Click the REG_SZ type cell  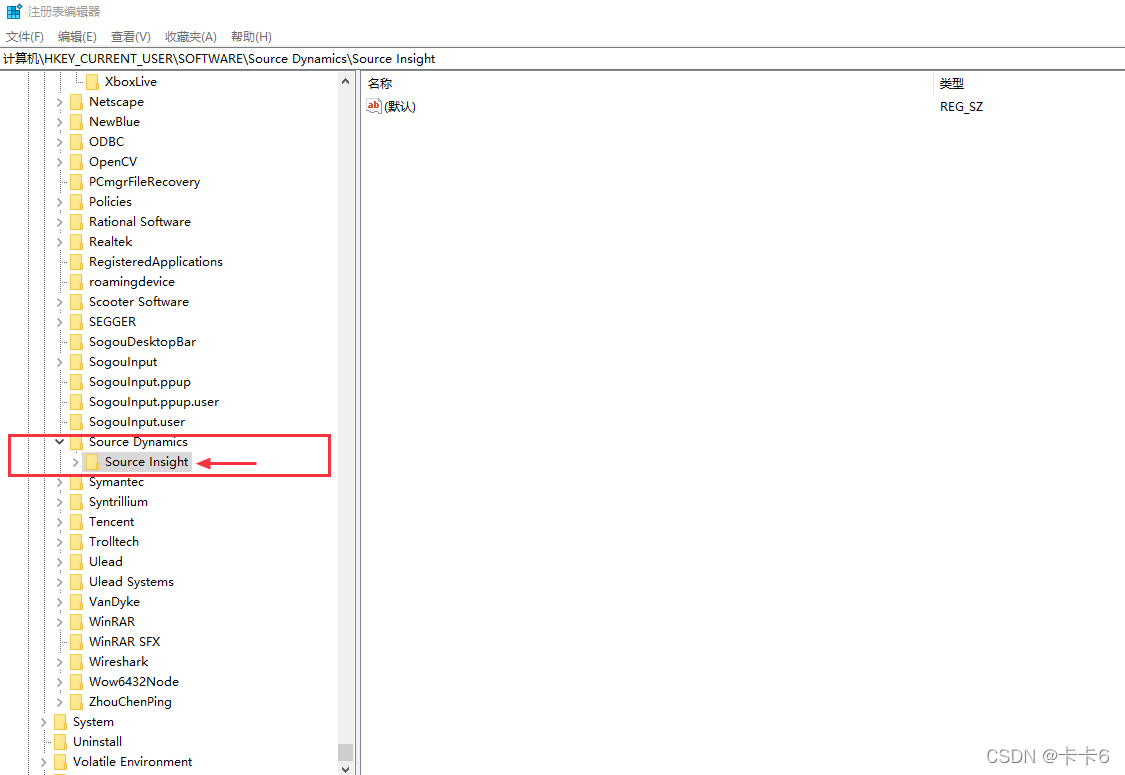(x=961, y=107)
